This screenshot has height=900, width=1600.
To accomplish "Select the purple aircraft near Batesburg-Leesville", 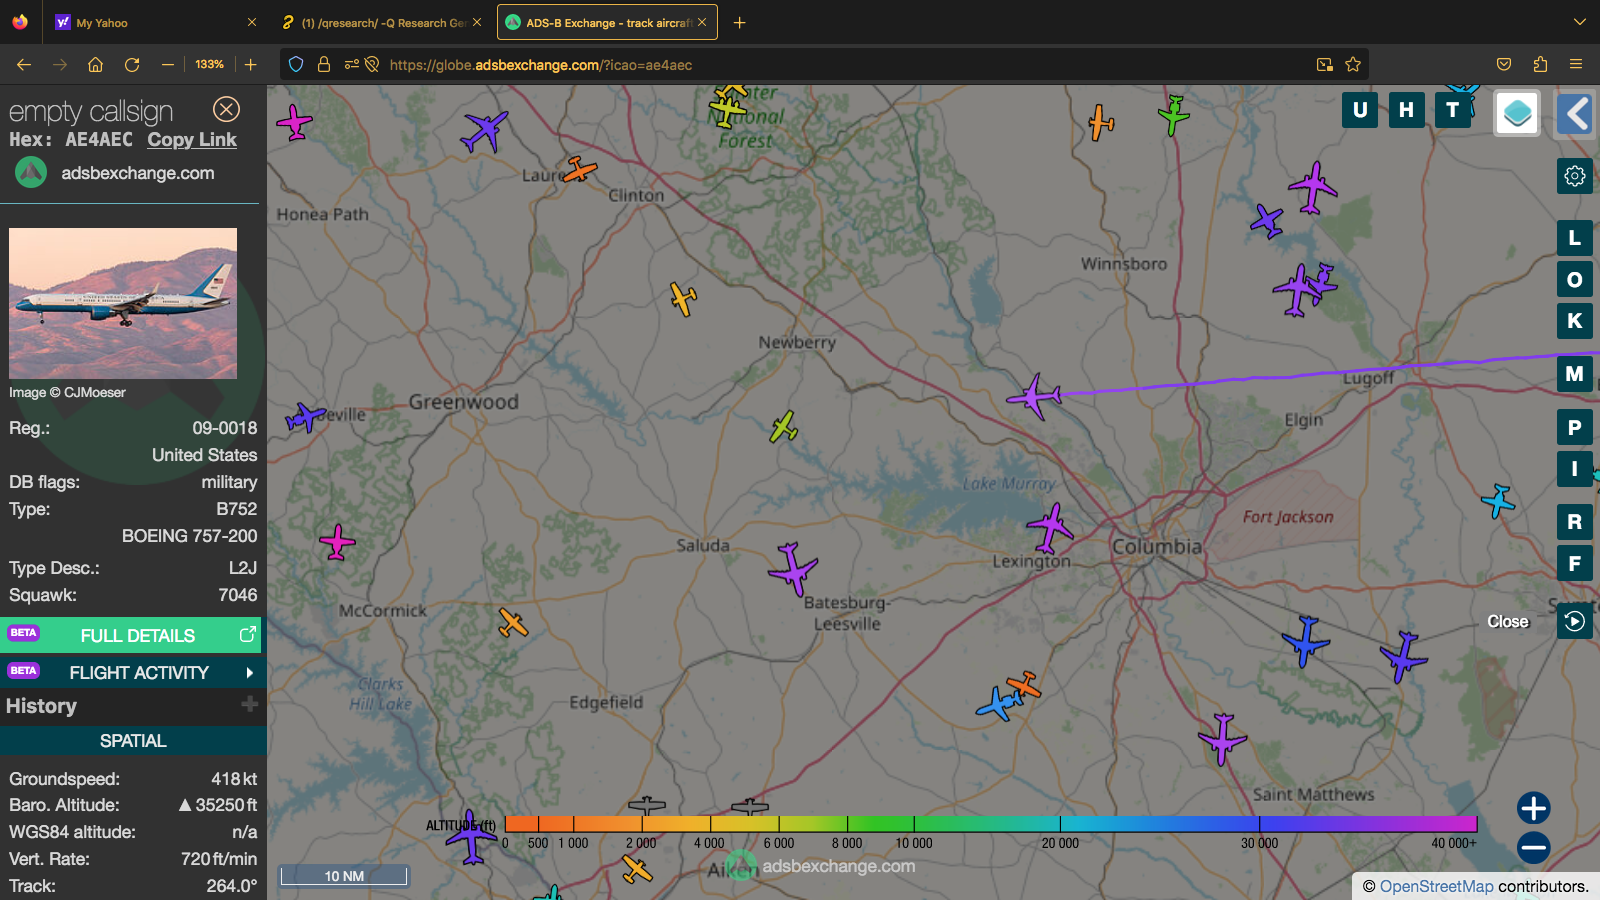I will (x=794, y=568).
